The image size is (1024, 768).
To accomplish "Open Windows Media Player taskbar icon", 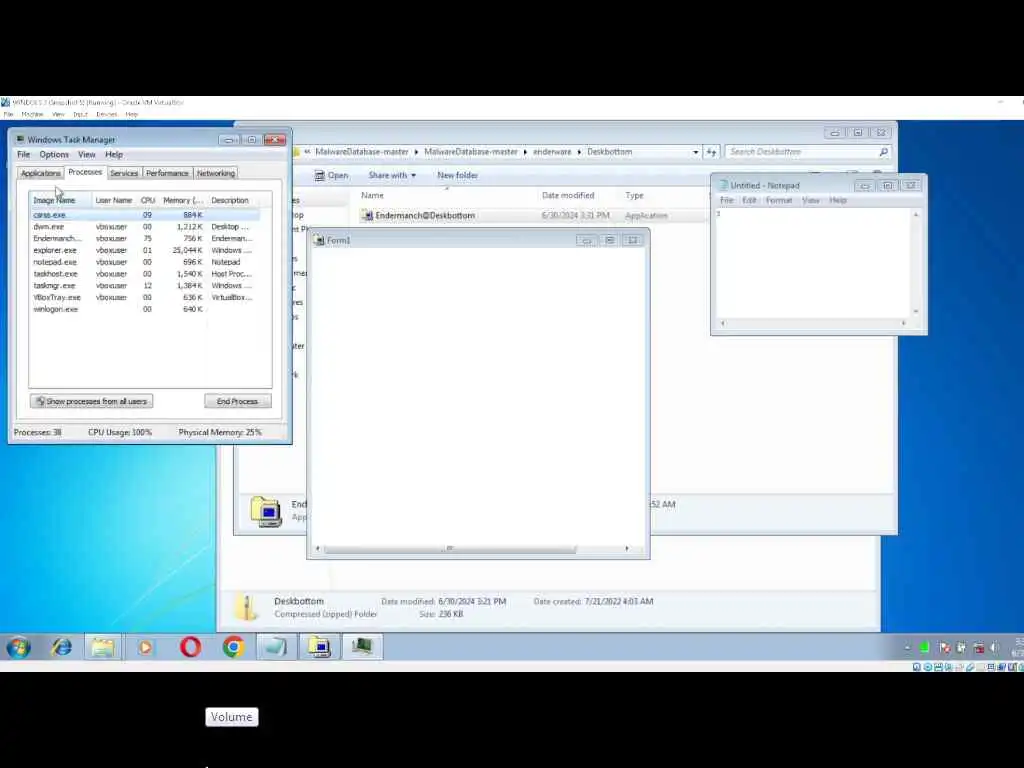I will pos(146,647).
